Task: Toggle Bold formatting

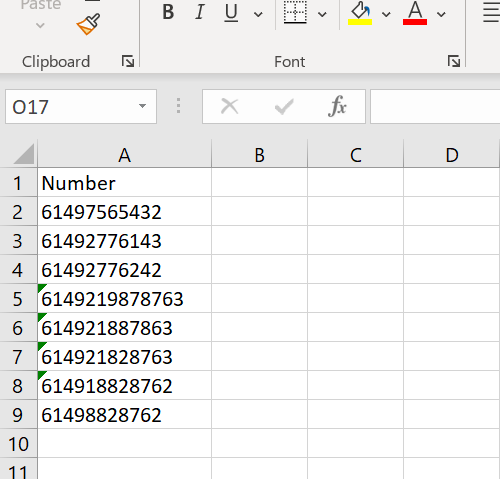Action: coord(168,13)
